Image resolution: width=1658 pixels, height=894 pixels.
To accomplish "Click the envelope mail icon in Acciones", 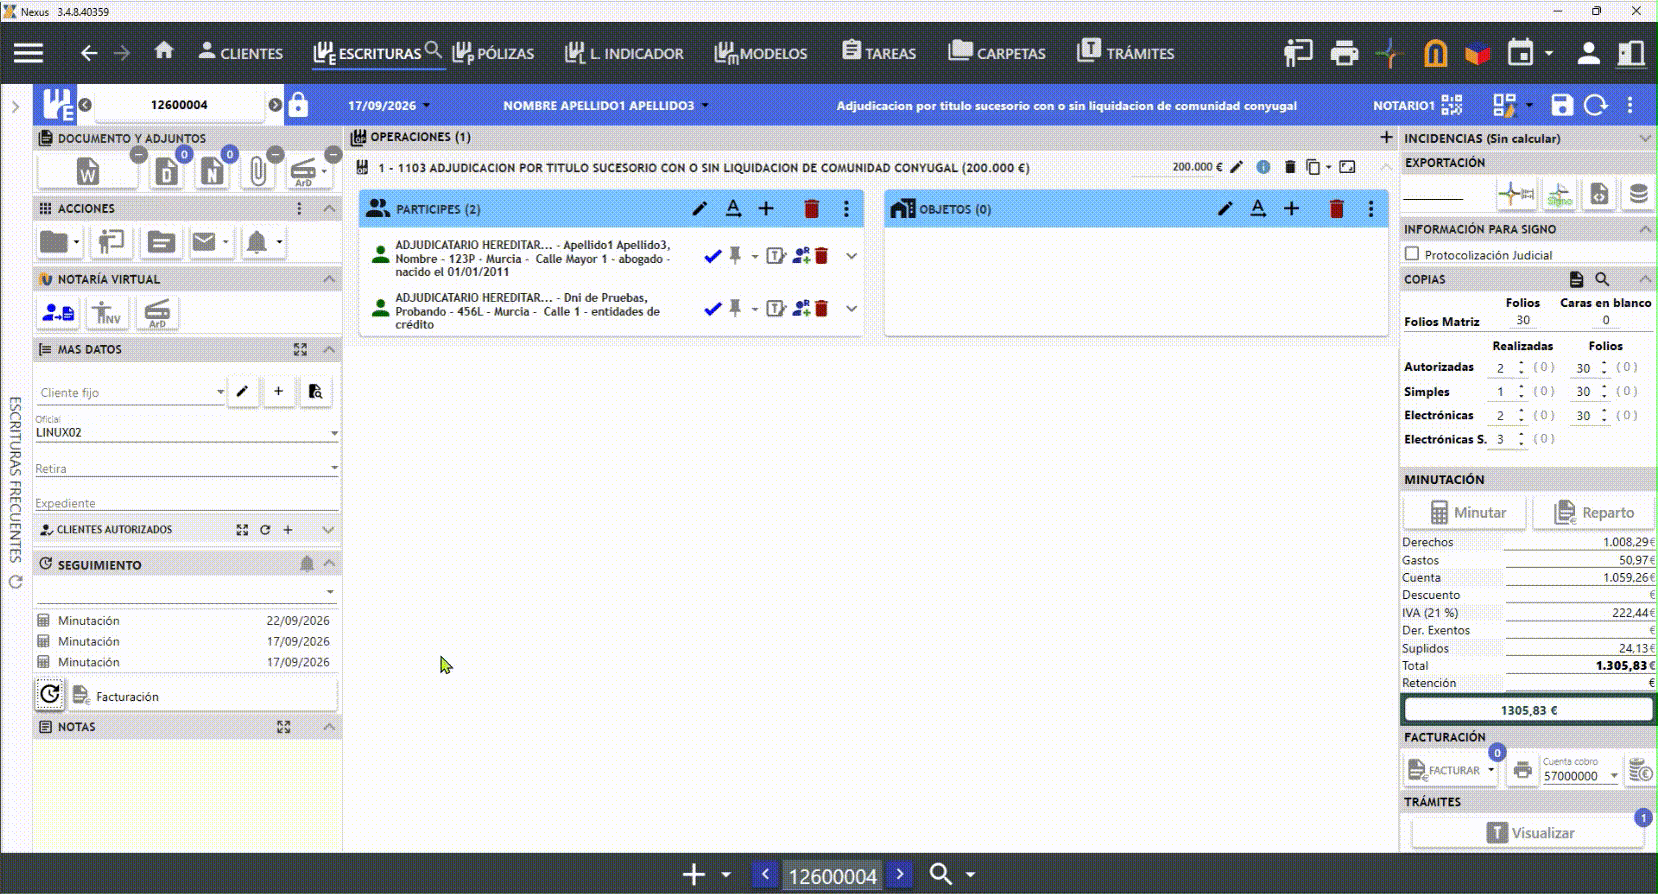I will click(204, 242).
